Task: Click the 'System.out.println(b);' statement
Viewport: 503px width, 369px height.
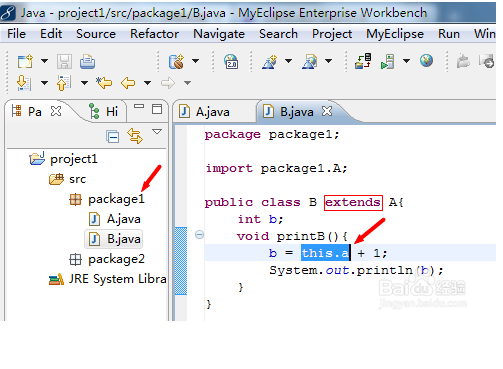Action: (356, 270)
